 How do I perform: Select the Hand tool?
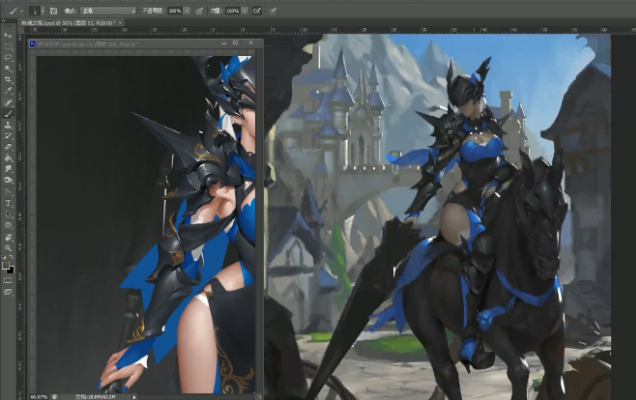[x=8, y=237]
